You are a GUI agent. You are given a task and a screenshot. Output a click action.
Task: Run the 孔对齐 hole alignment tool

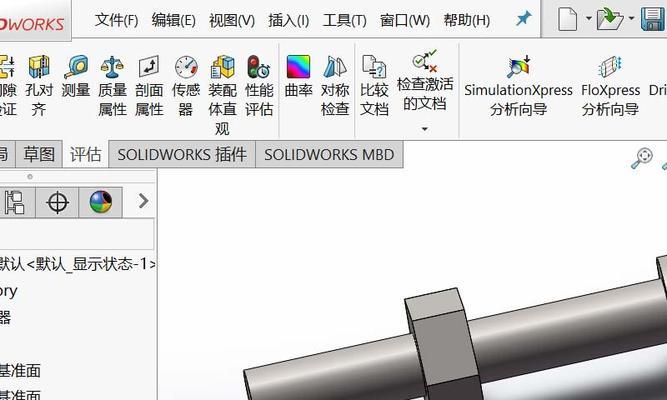pos(39,86)
